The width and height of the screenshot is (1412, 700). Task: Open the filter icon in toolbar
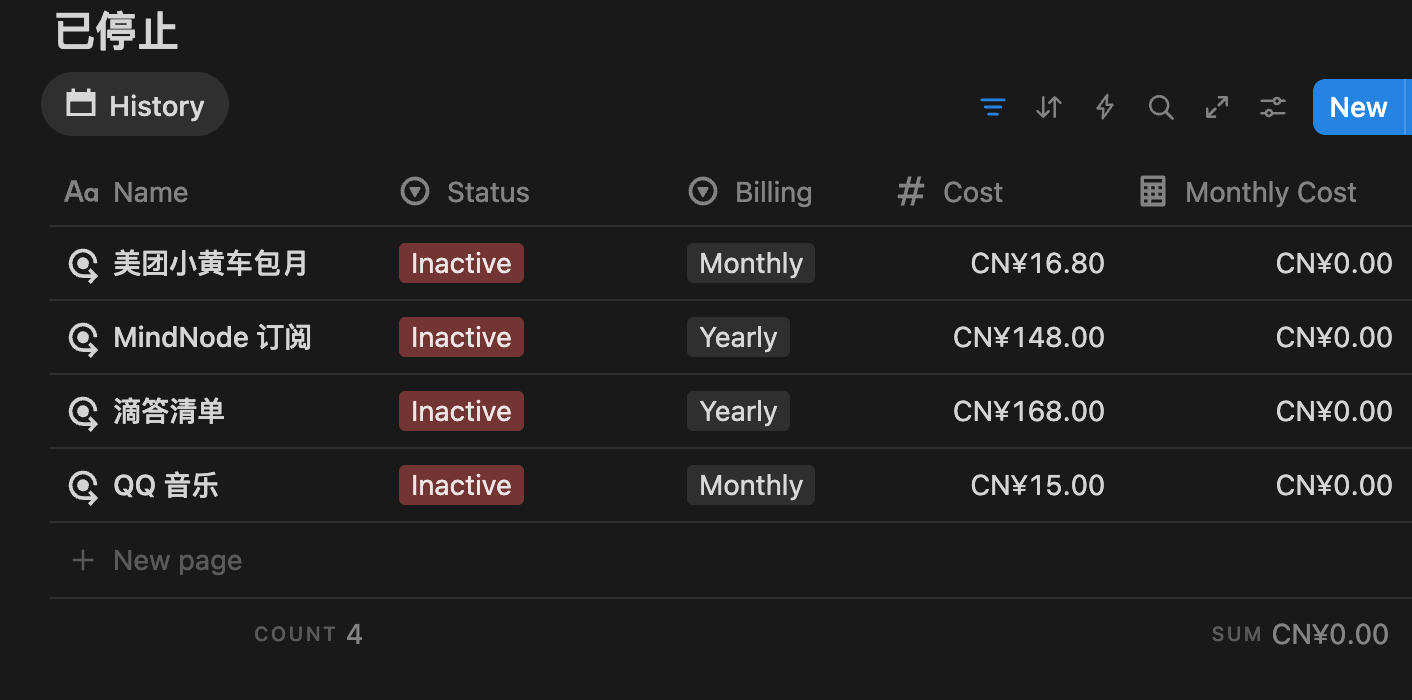(x=992, y=107)
